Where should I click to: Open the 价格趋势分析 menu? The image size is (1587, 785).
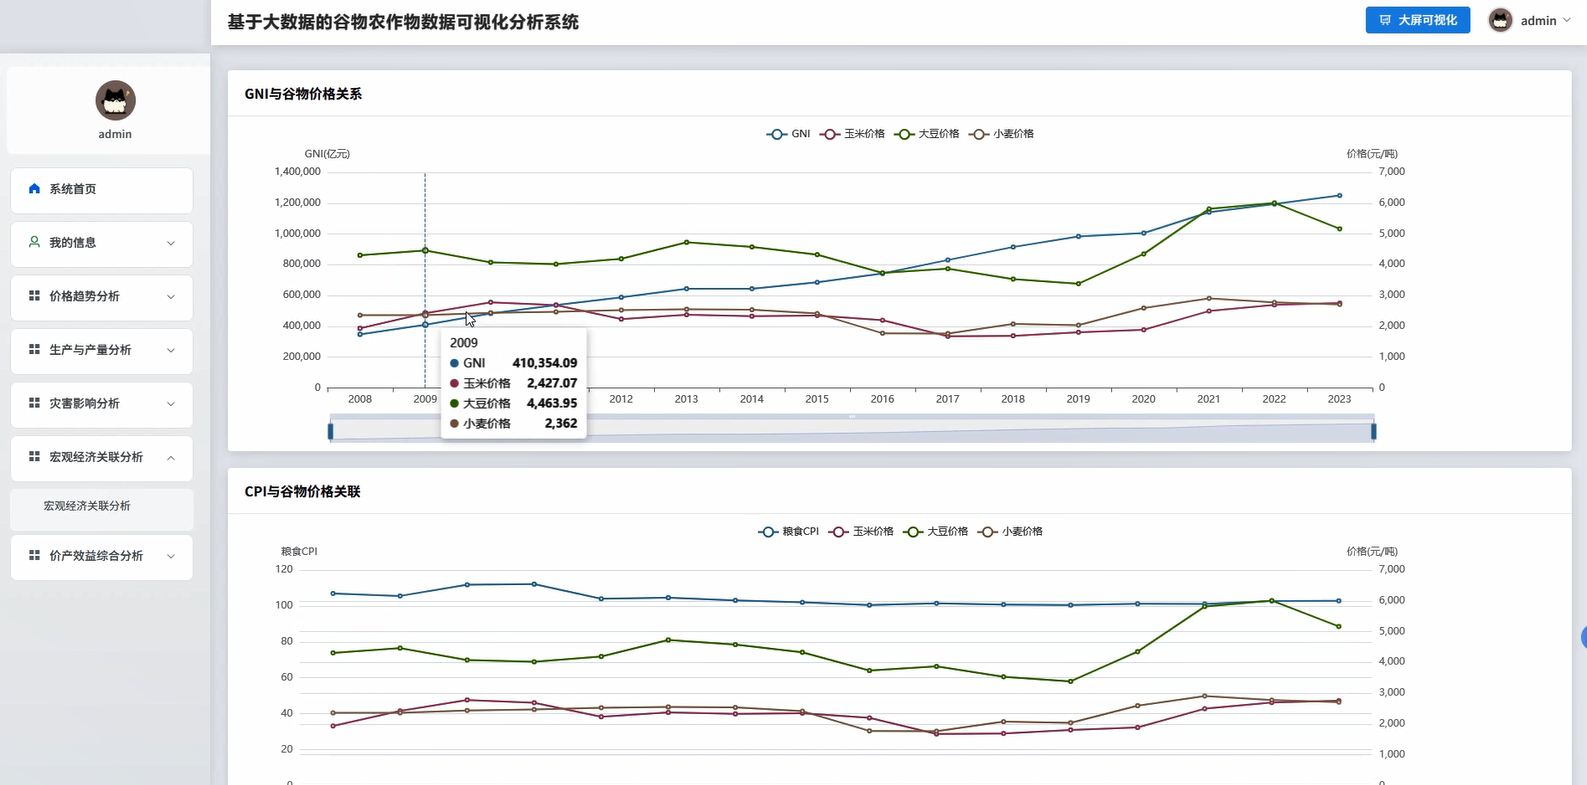coord(101,296)
